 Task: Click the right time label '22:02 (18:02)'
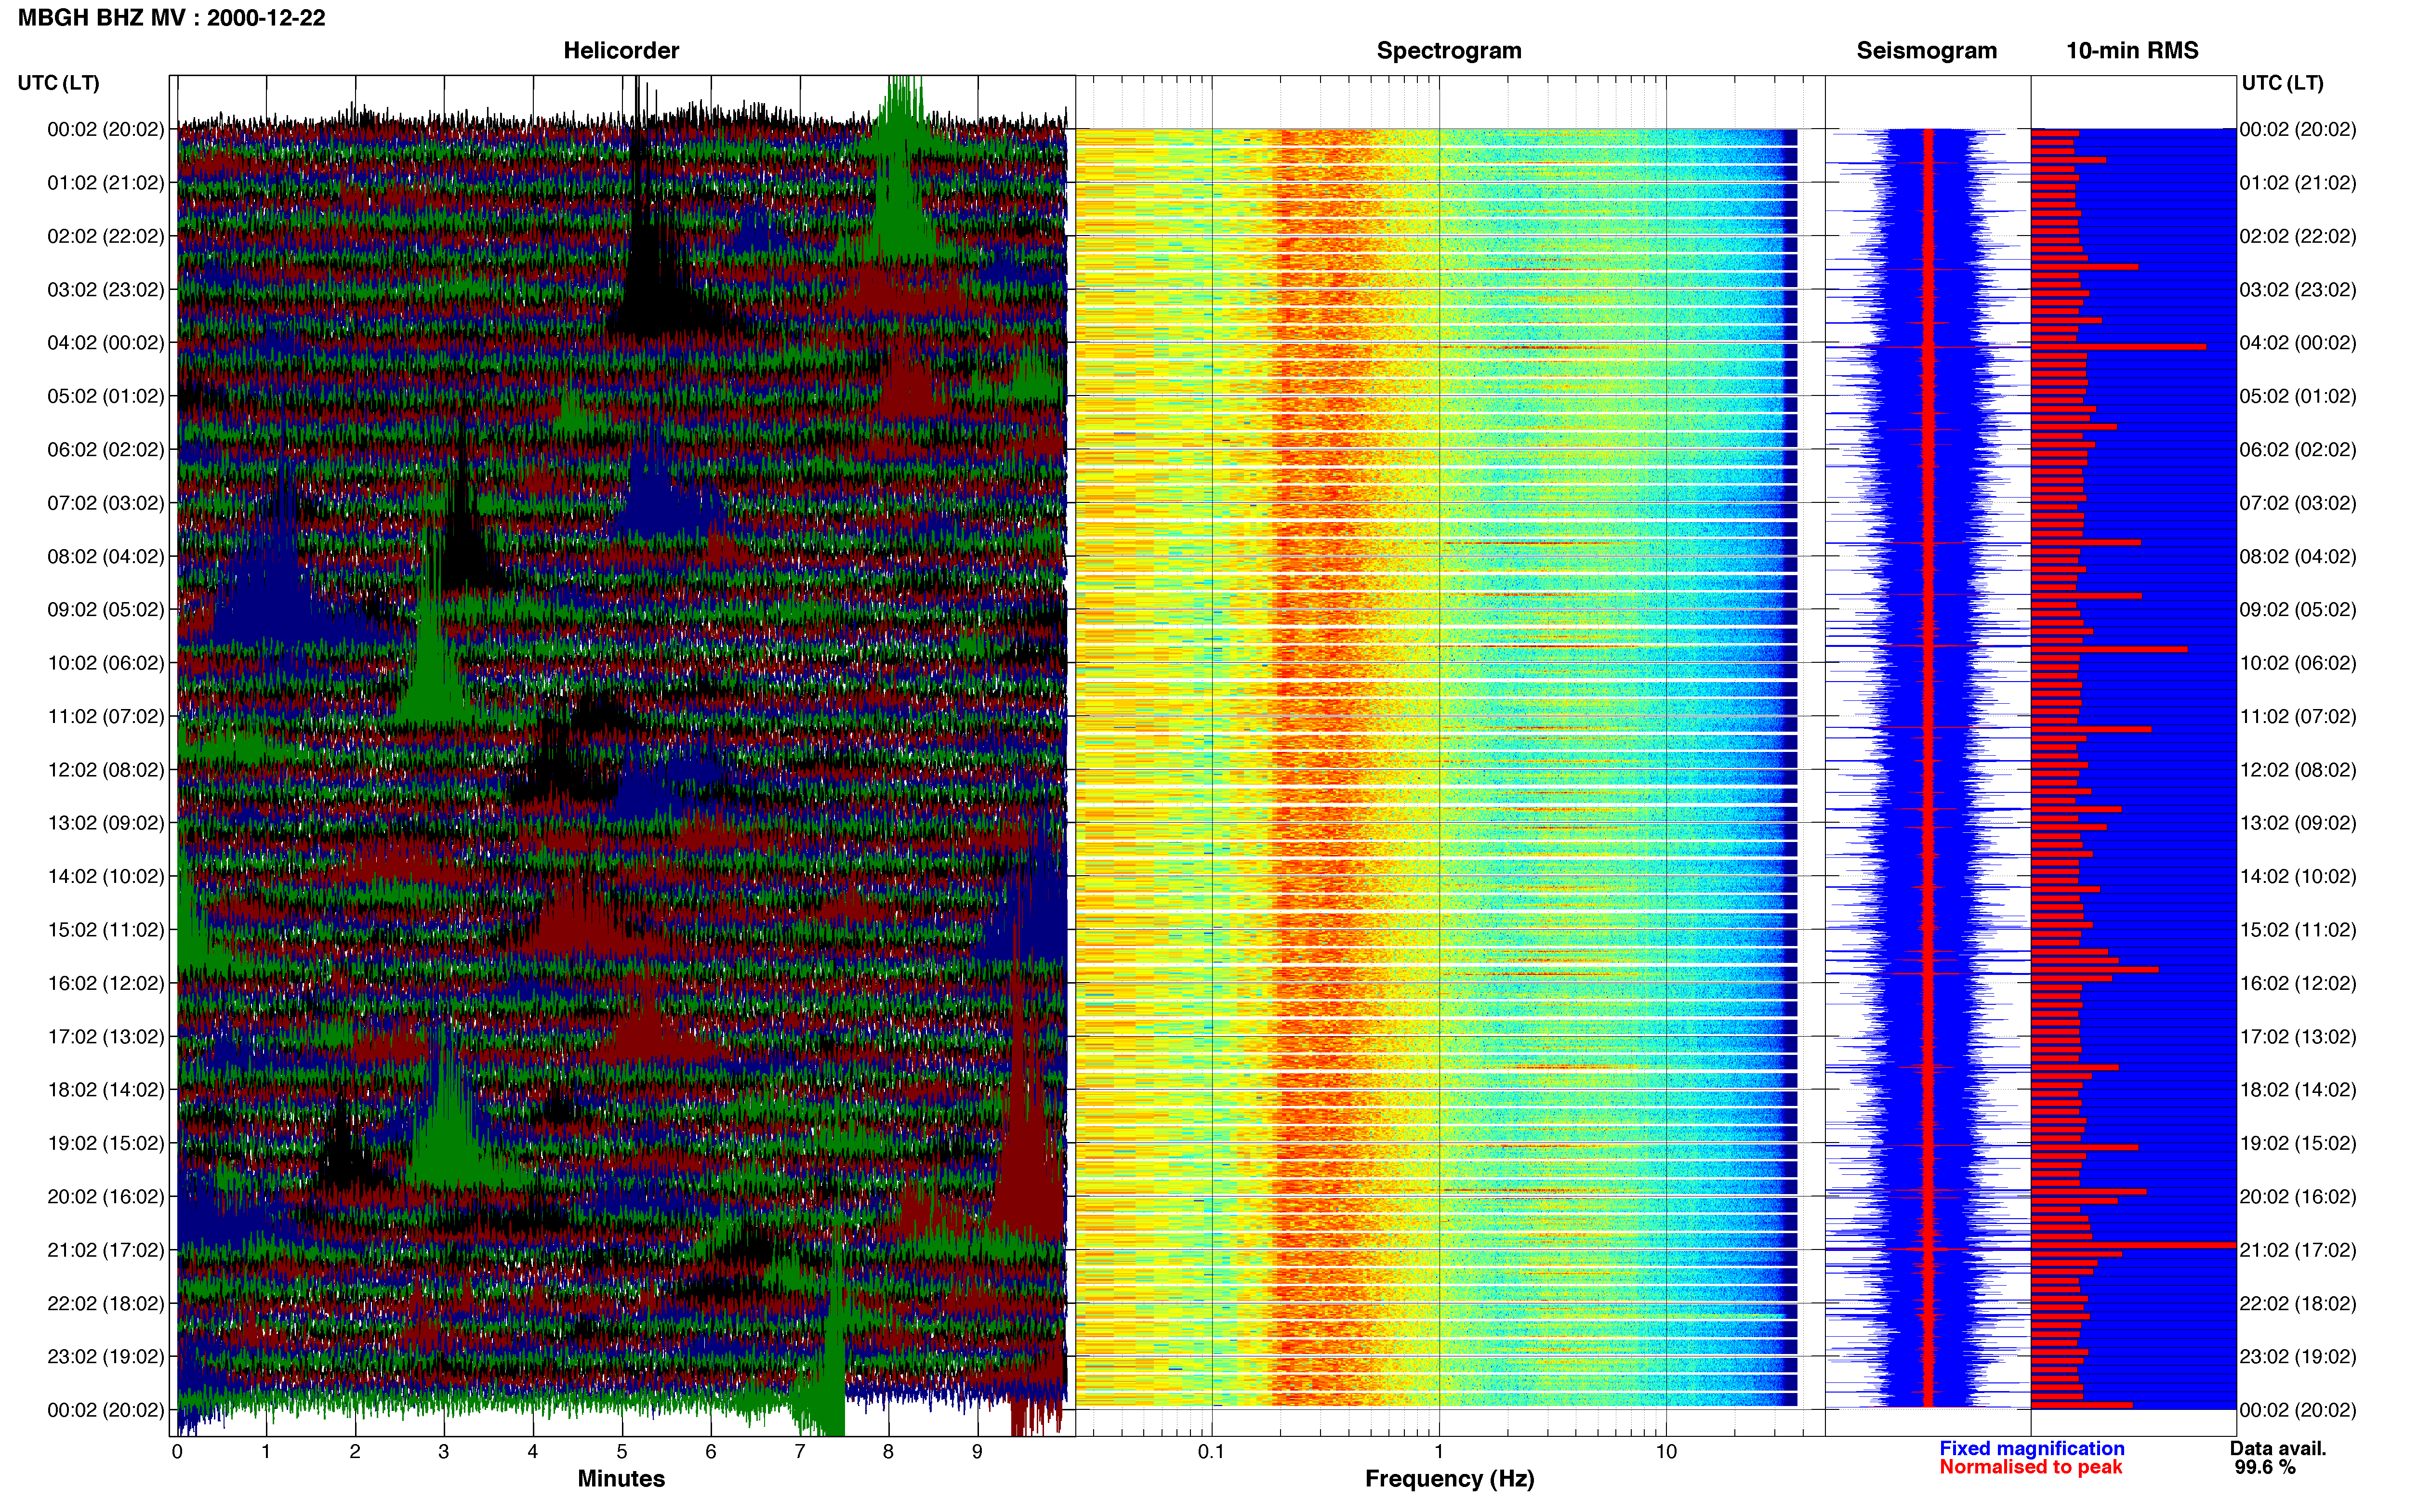(x=2298, y=1303)
